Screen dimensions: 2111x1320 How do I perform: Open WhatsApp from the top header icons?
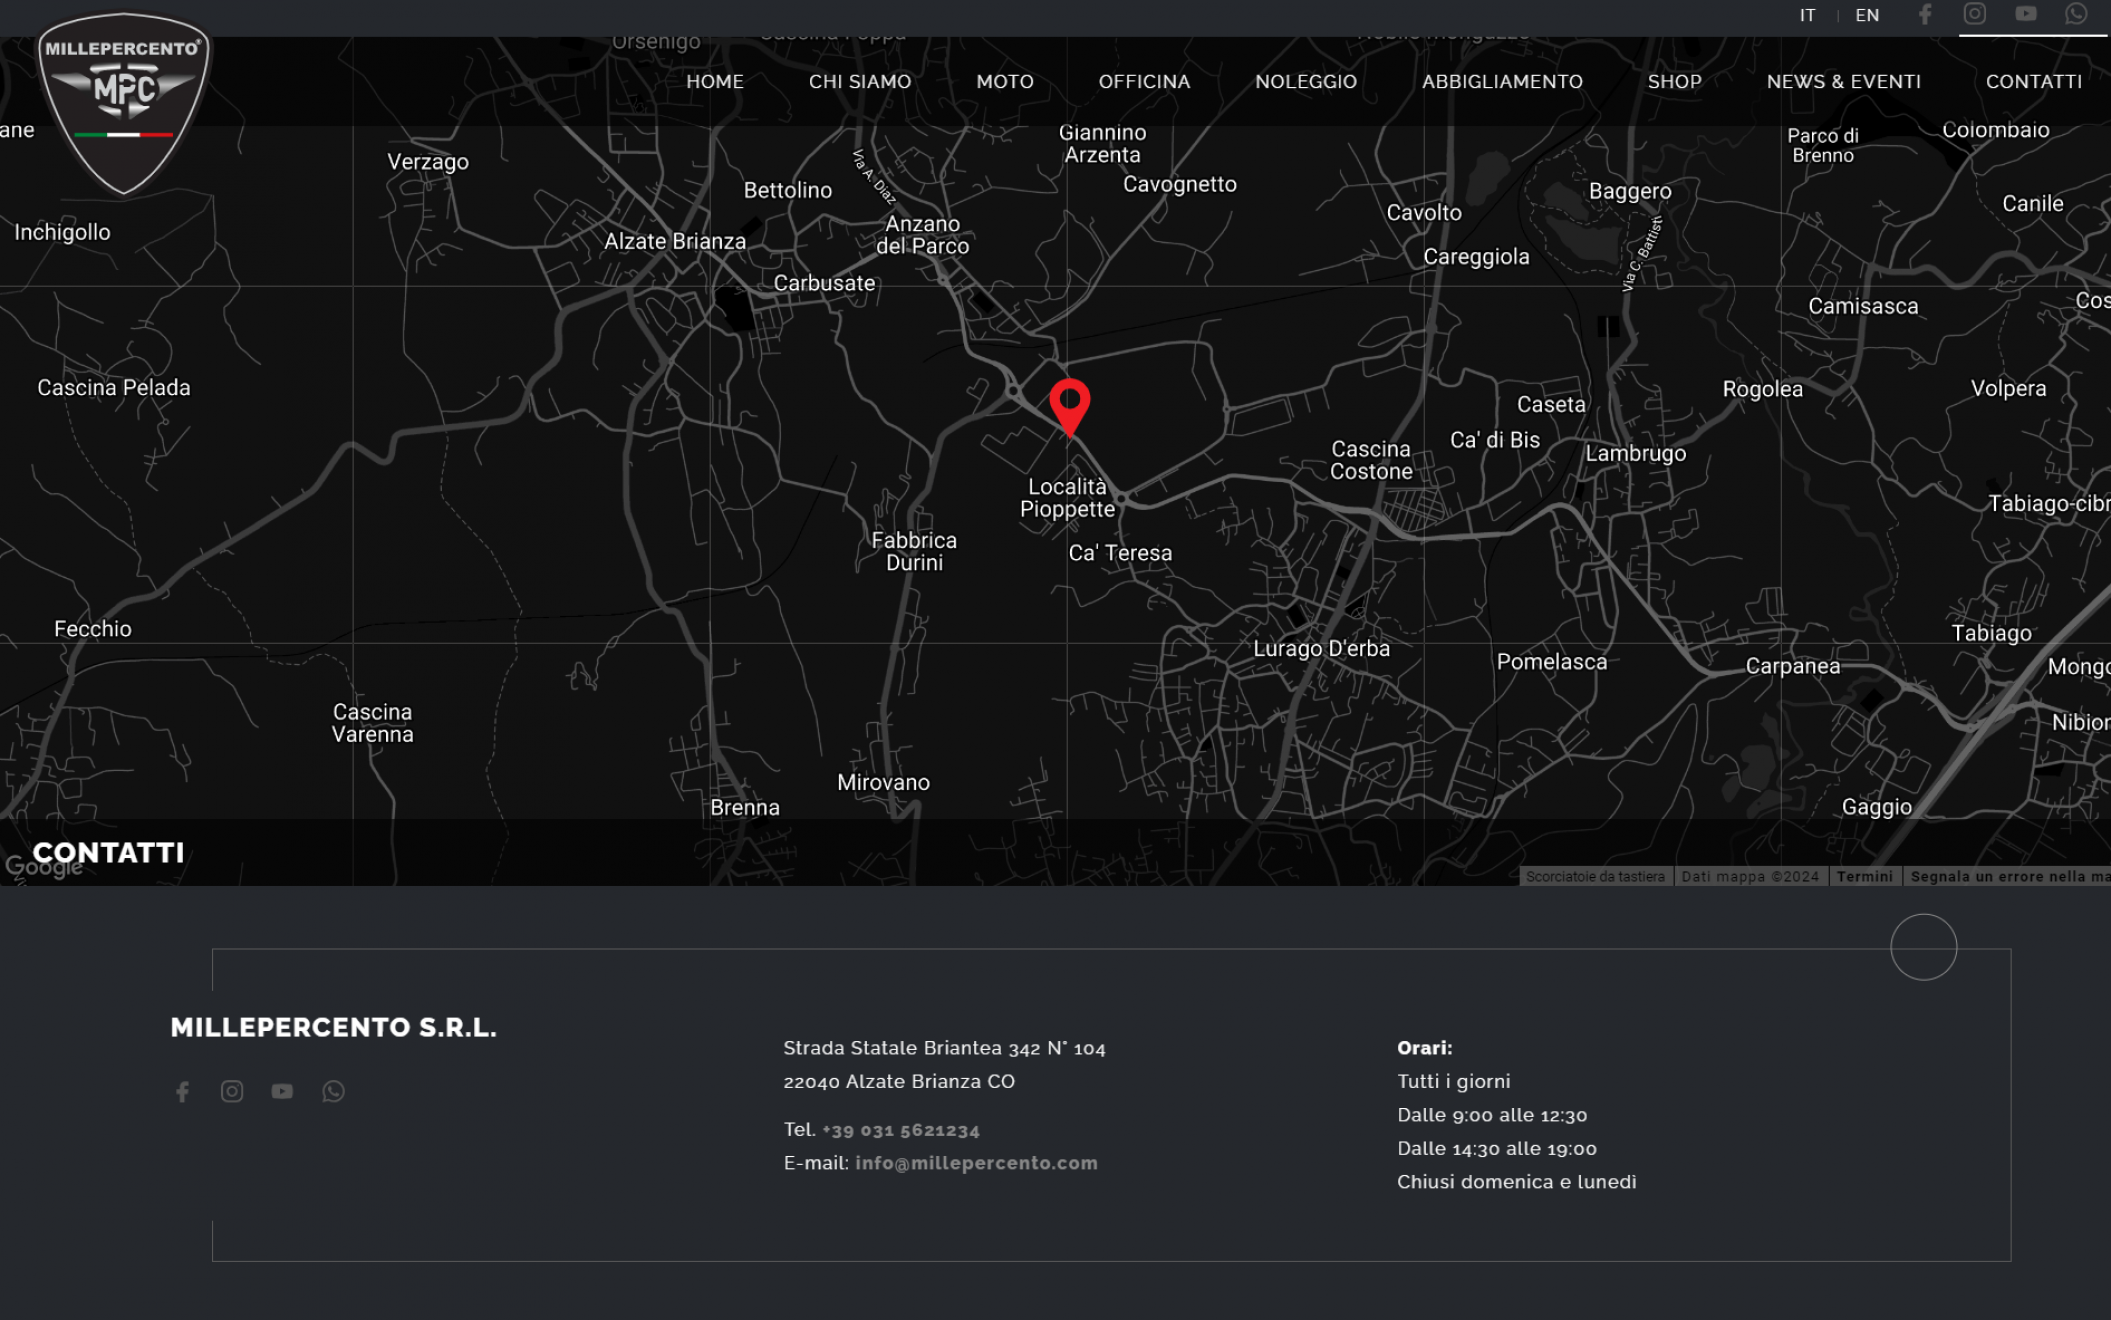click(x=2077, y=14)
